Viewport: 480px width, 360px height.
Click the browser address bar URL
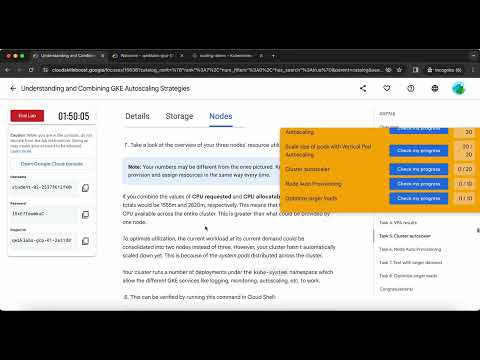pos(217,70)
